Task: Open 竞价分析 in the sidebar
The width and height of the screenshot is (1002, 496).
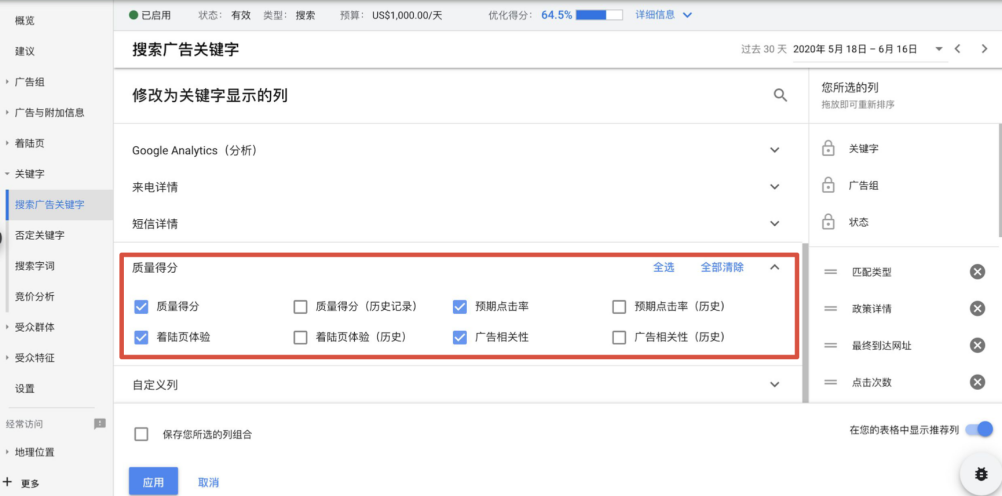Action: tap(35, 297)
